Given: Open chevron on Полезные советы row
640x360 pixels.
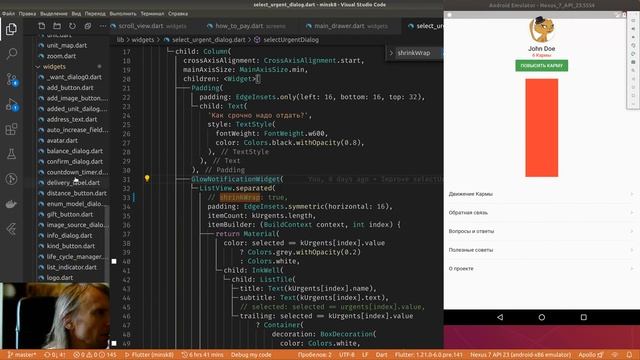Looking at the screenshot, I should [632, 250].
